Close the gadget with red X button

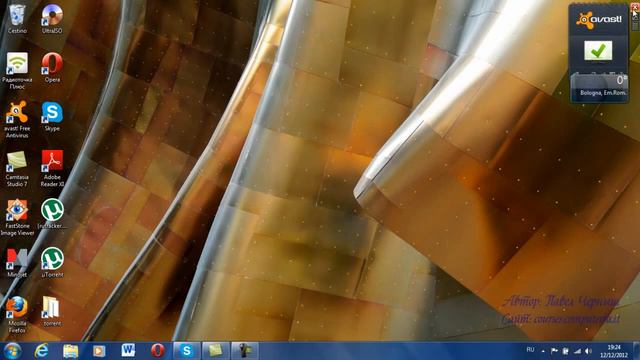pos(635,7)
